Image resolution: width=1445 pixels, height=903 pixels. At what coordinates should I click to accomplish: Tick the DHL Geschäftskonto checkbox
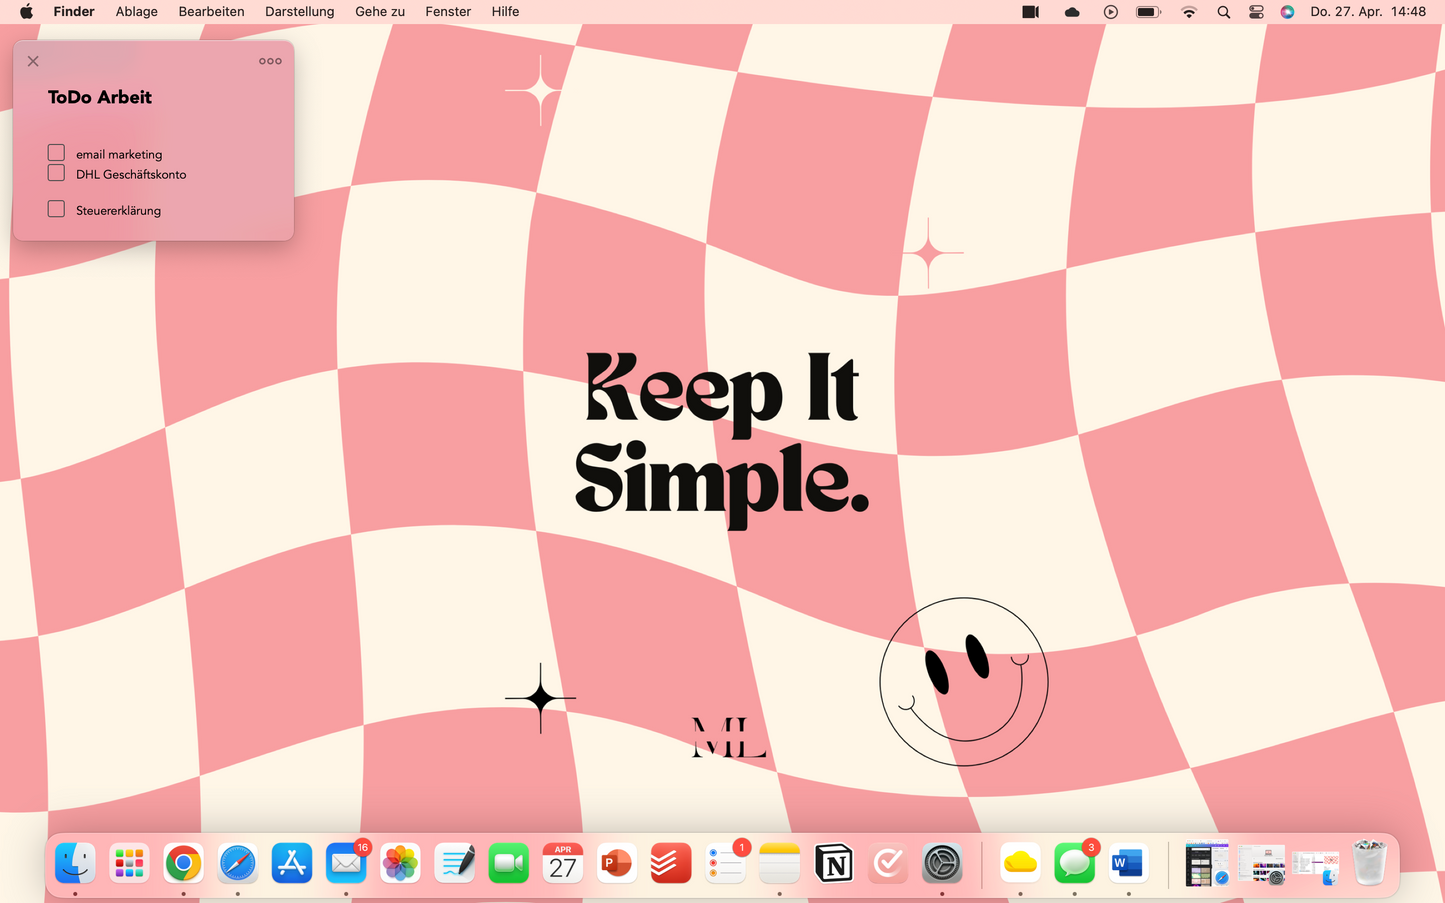56,173
